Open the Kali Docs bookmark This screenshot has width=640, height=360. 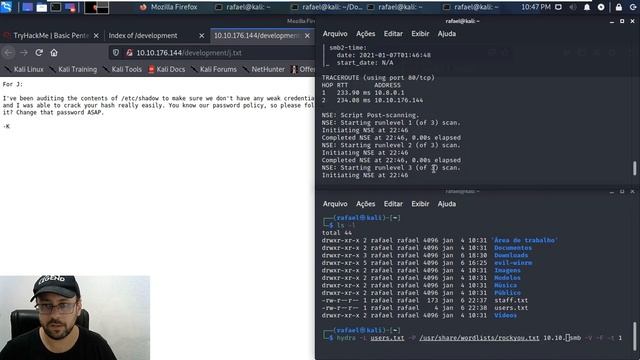pyautogui.click(x=167, y=69)
